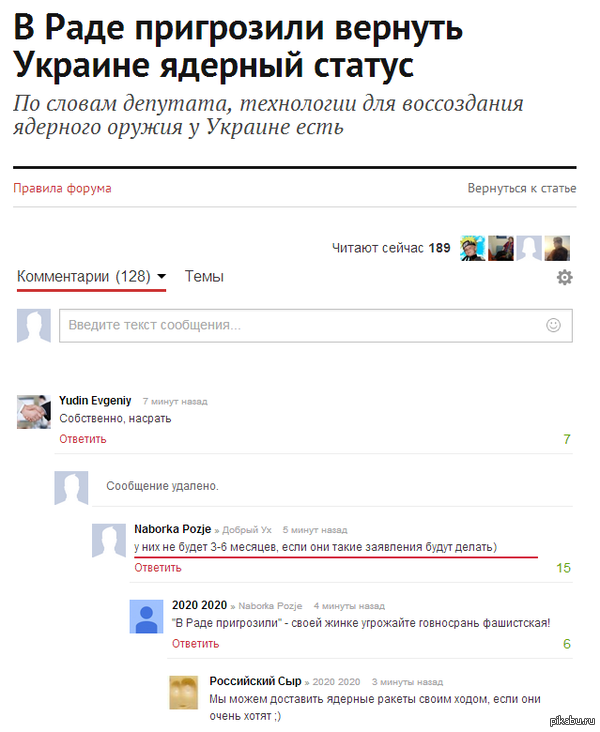
Task: Click Yudin Evgeniy's handshake avatar
Action: tap(34, 412)
